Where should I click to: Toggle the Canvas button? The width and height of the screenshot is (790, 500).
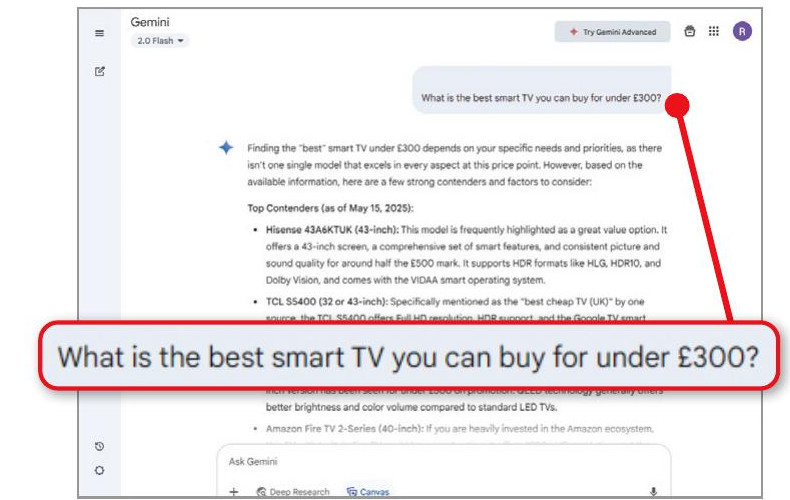[368, 492]
